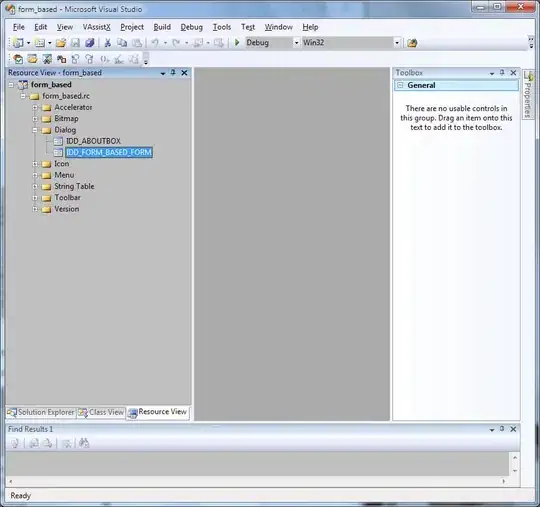Viewport: 540px width, 507px height.
Task: Toggle auto-hide pin on Resource View panel
Action: point(173,73)
